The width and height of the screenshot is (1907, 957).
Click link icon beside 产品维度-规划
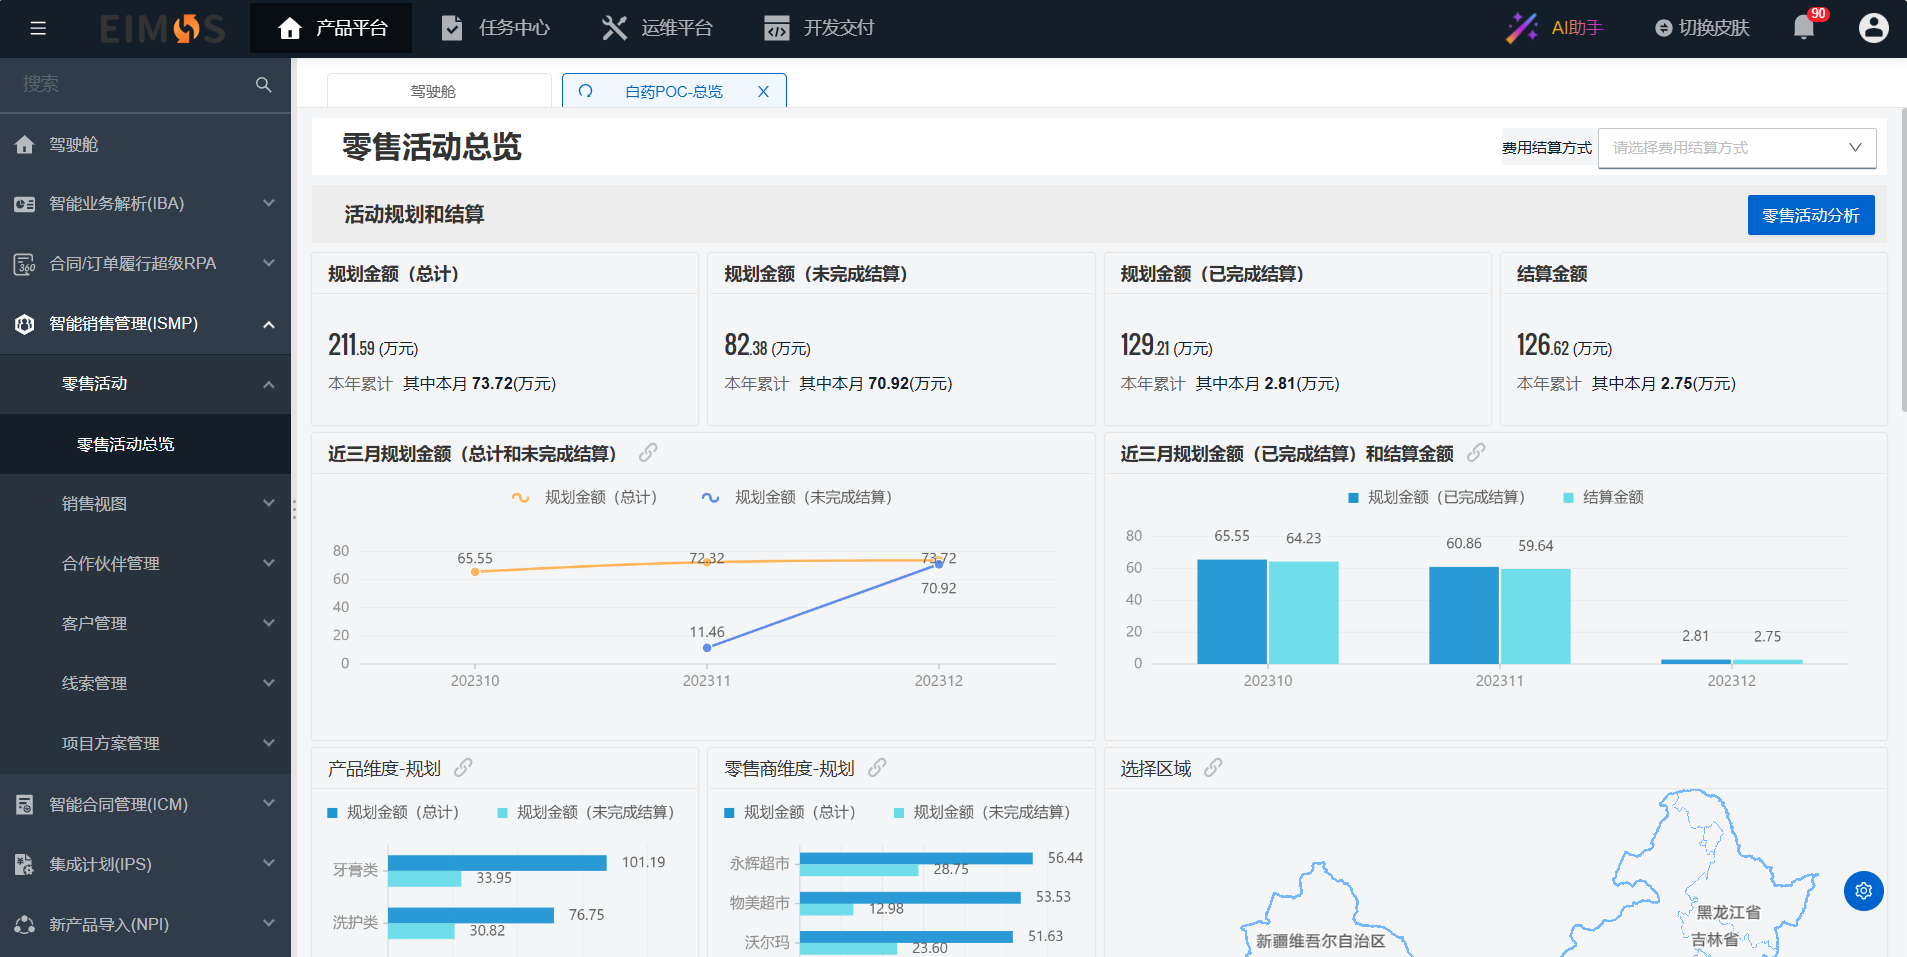(x=464, y=768)
